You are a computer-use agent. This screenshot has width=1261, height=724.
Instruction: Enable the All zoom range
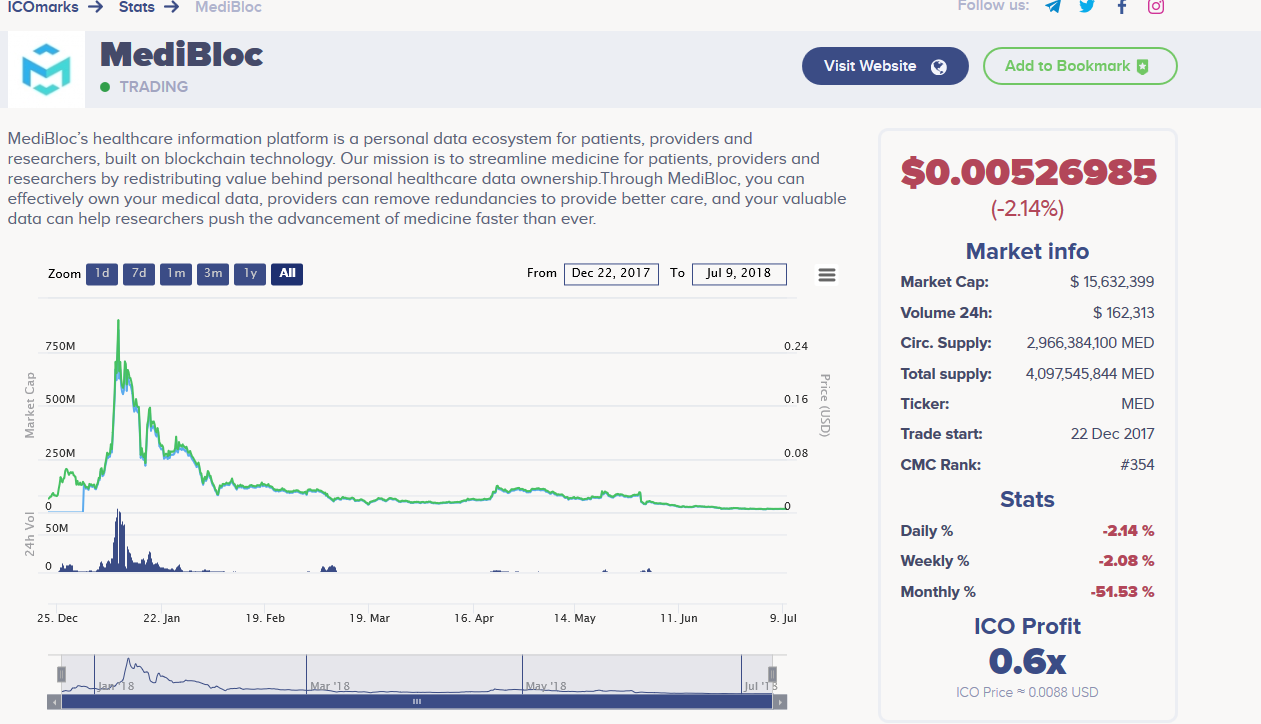tap(287, 274)
